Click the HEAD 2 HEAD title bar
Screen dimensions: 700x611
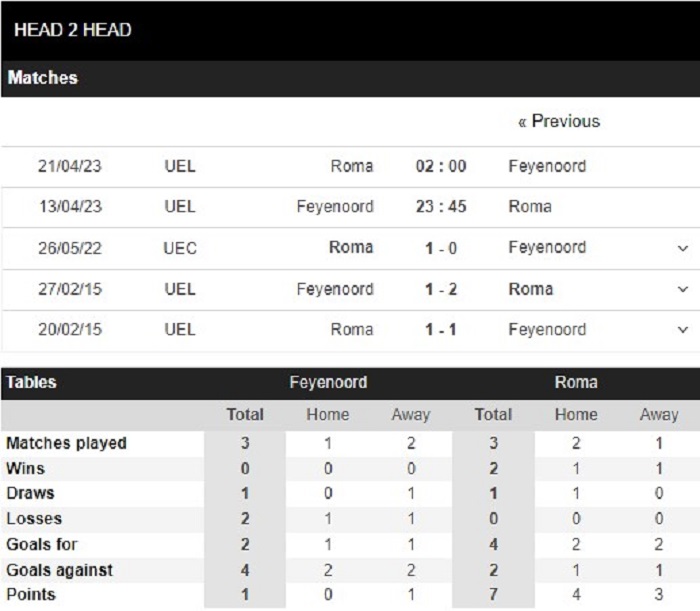point(73,29)
